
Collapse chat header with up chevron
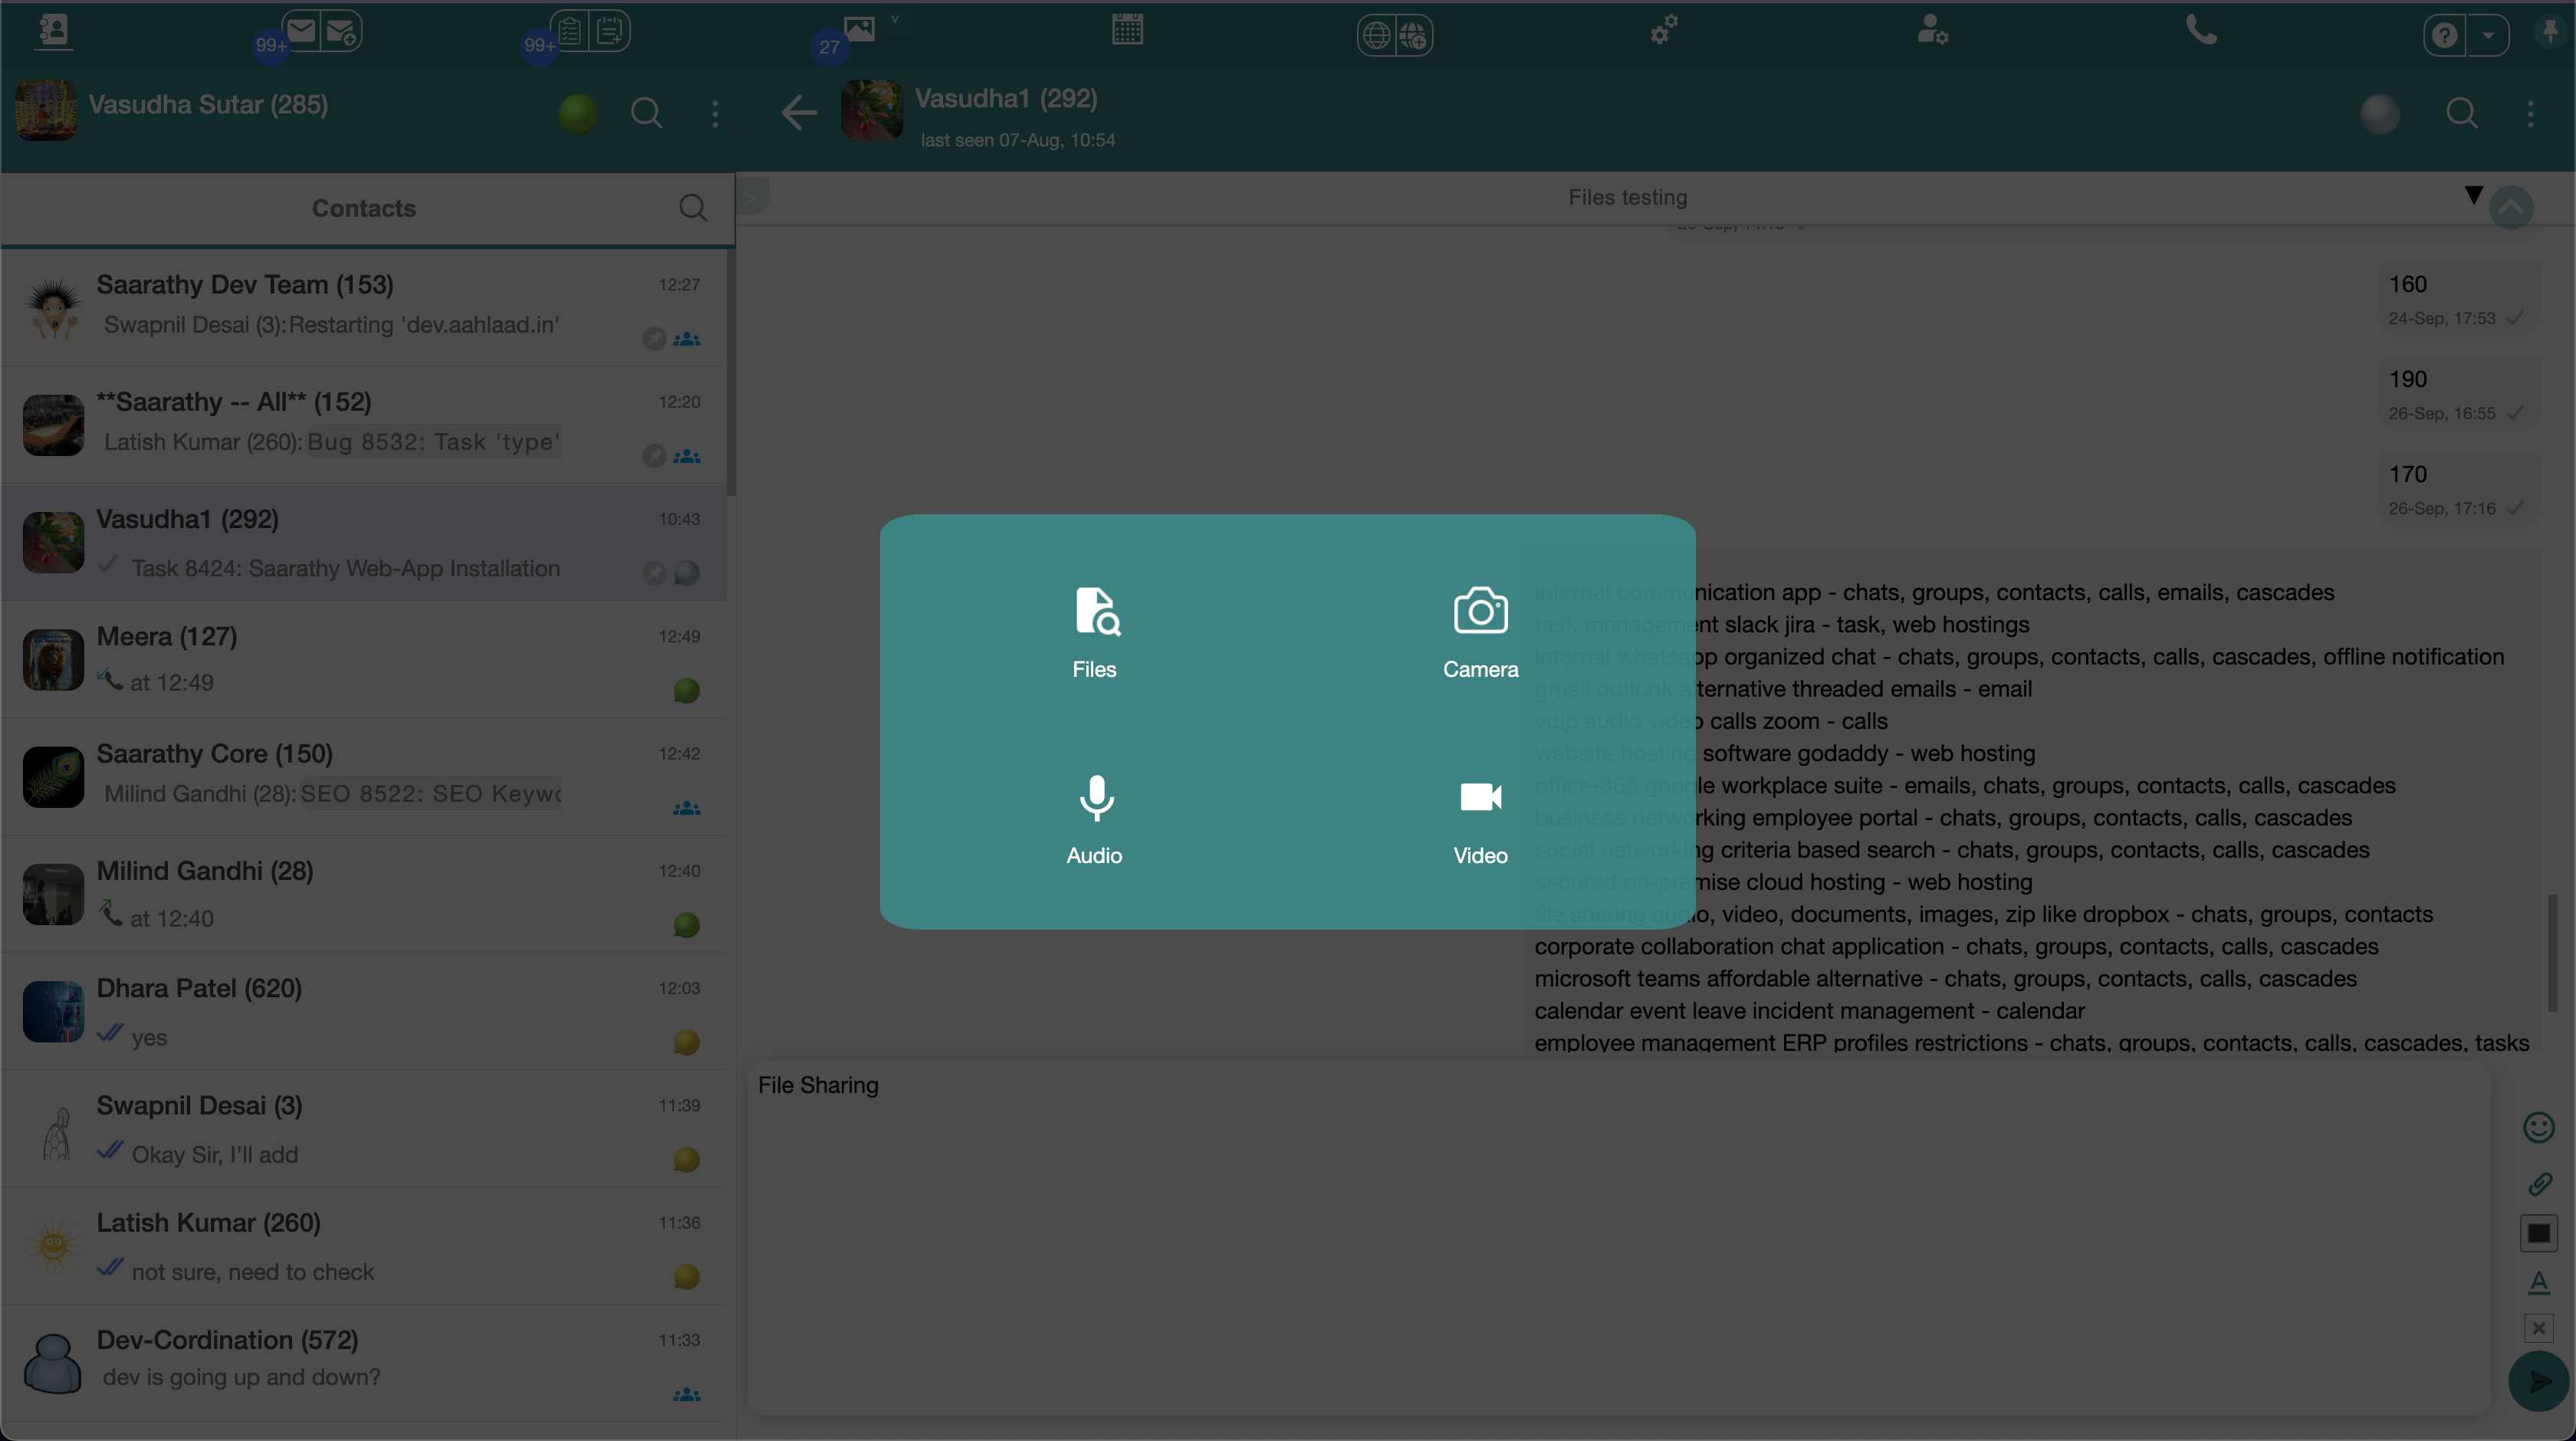(x=2511, y=209)
